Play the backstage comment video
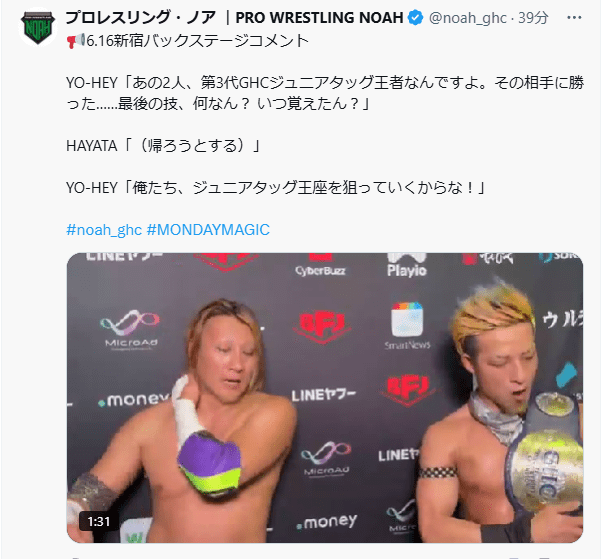 pos(325,397)
